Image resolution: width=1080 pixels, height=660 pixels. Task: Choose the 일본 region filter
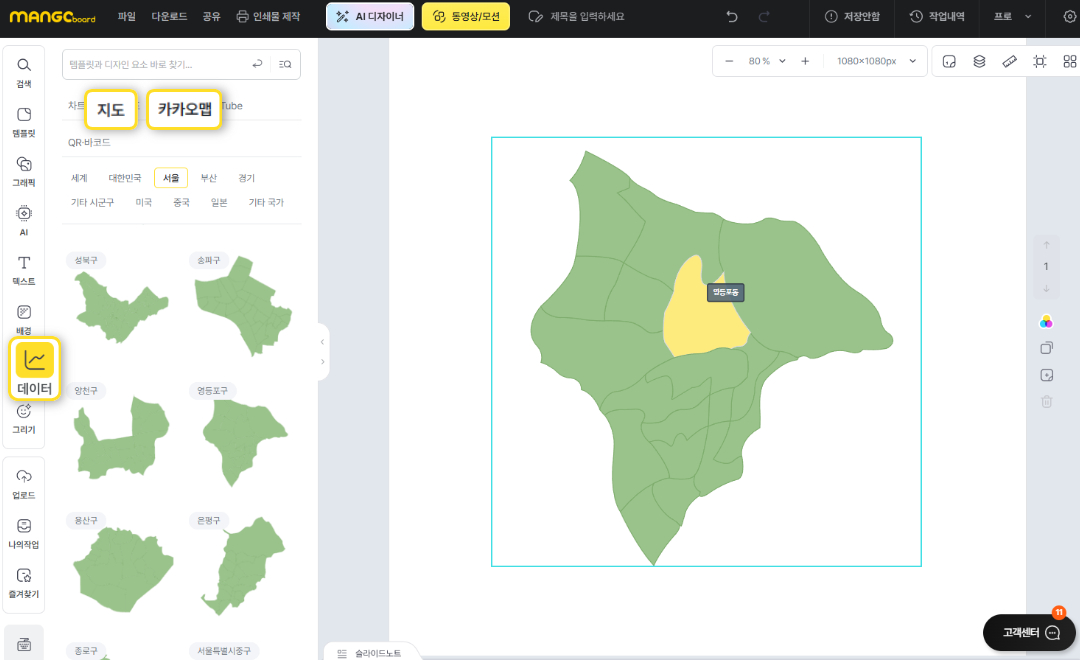coord(219,202)
